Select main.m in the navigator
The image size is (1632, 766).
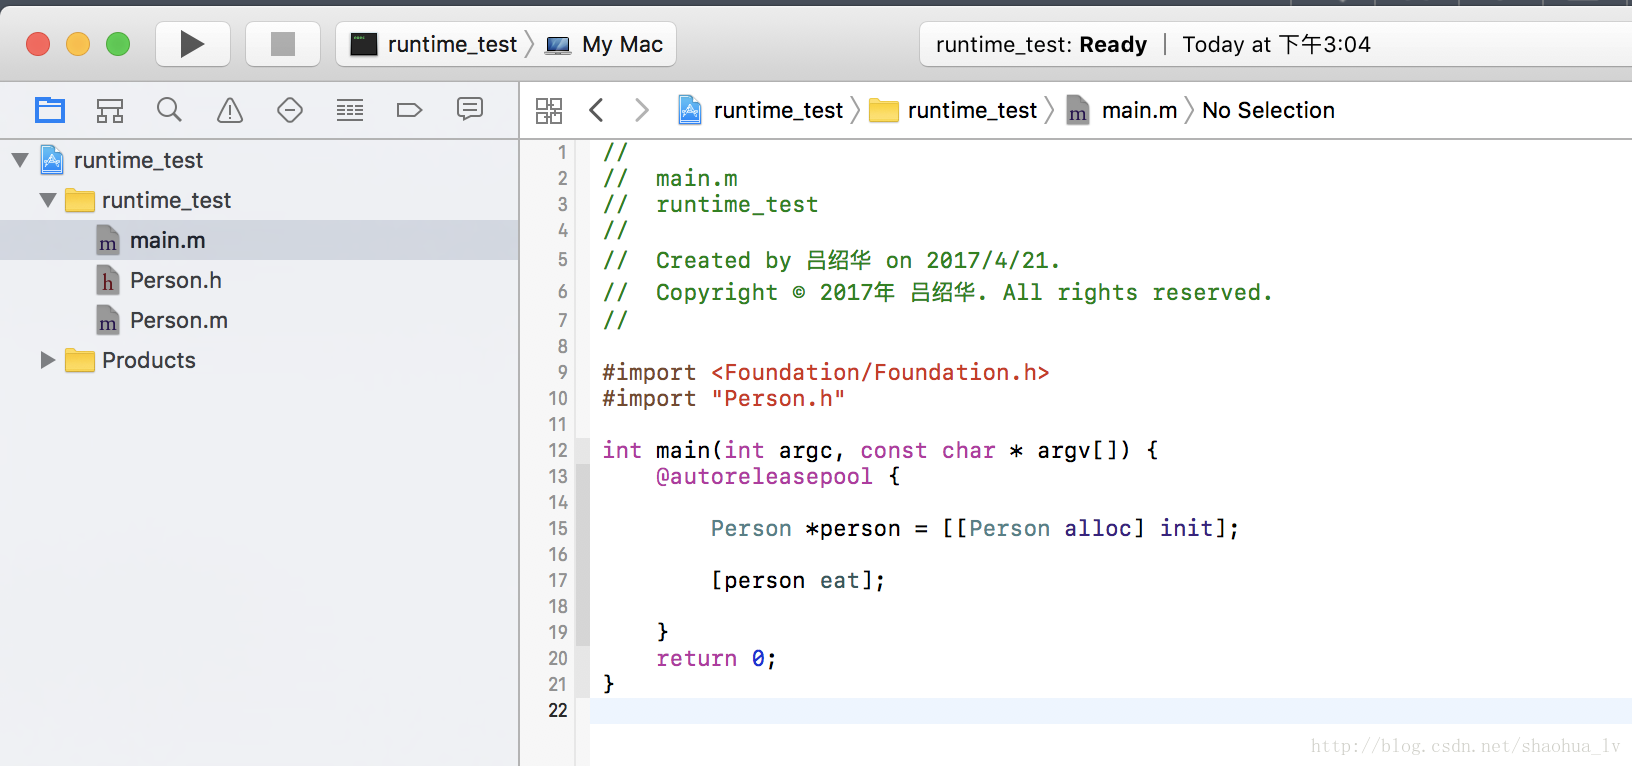point(259,240)
